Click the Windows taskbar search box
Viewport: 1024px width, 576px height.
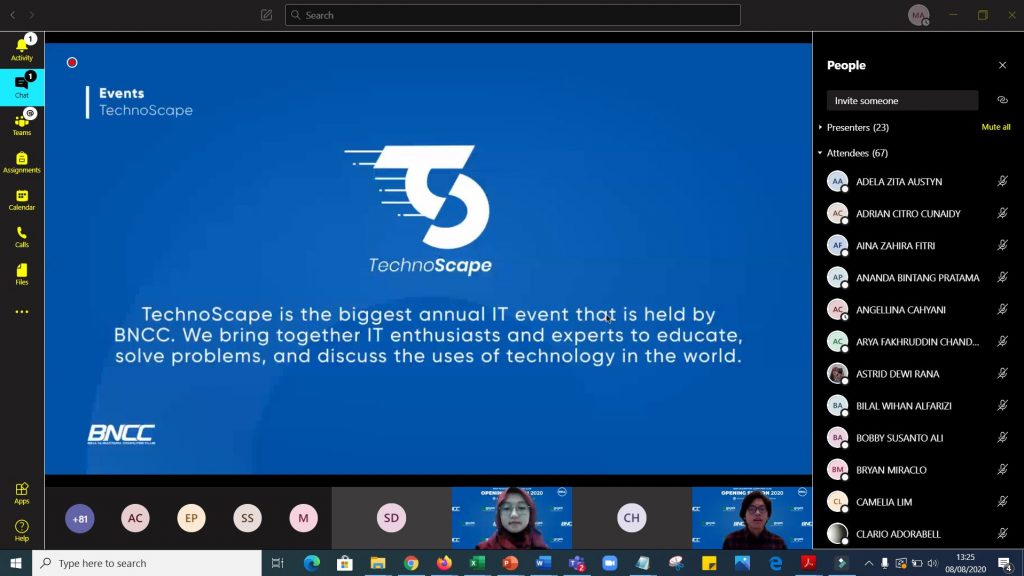[x=147, y=563]
